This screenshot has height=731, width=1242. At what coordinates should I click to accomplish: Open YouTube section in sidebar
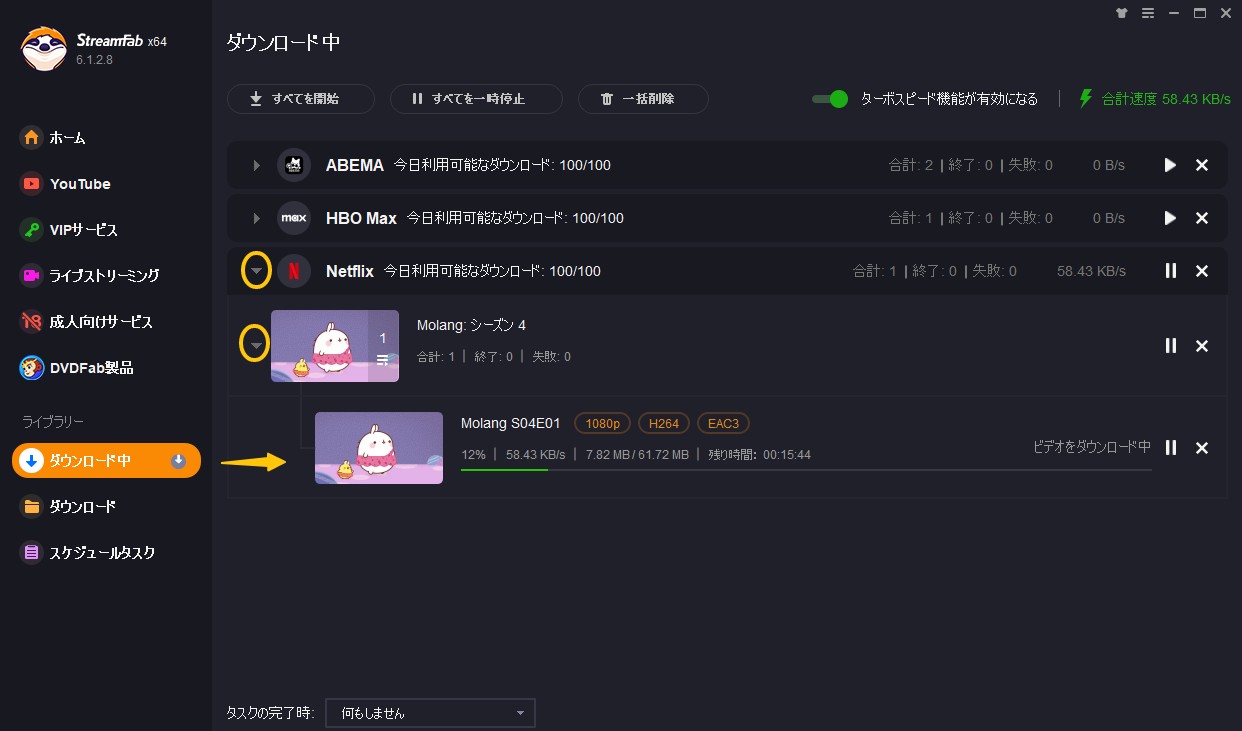point(66,183)
